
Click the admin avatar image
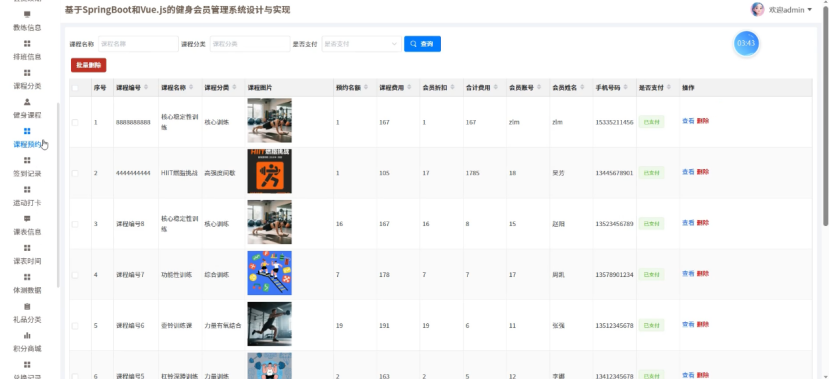pos(758,10)
